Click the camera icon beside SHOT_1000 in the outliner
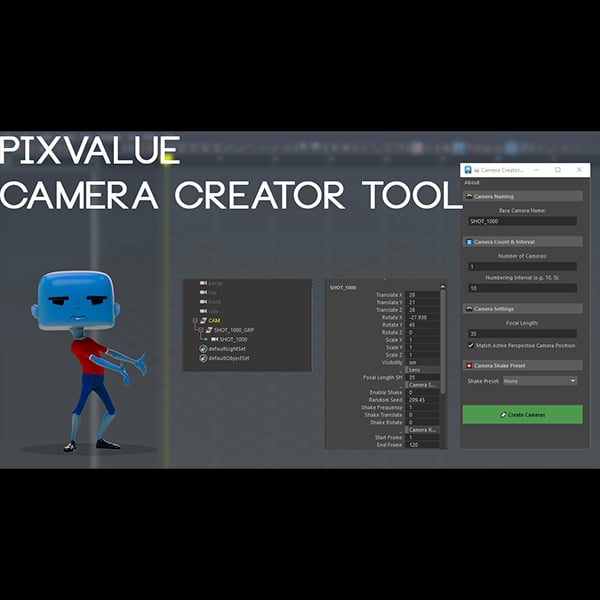 pyautogui.click(x=215, y=339)
